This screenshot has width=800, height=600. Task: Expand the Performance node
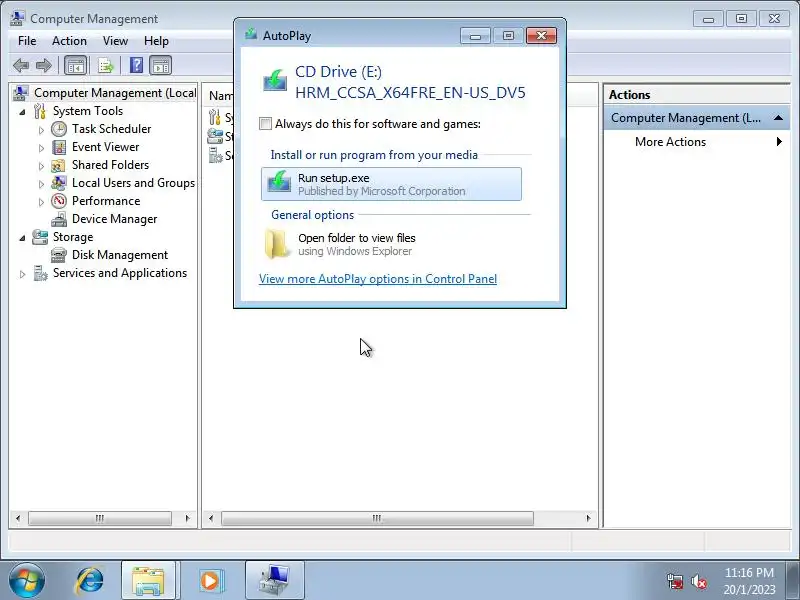[41, 202]
